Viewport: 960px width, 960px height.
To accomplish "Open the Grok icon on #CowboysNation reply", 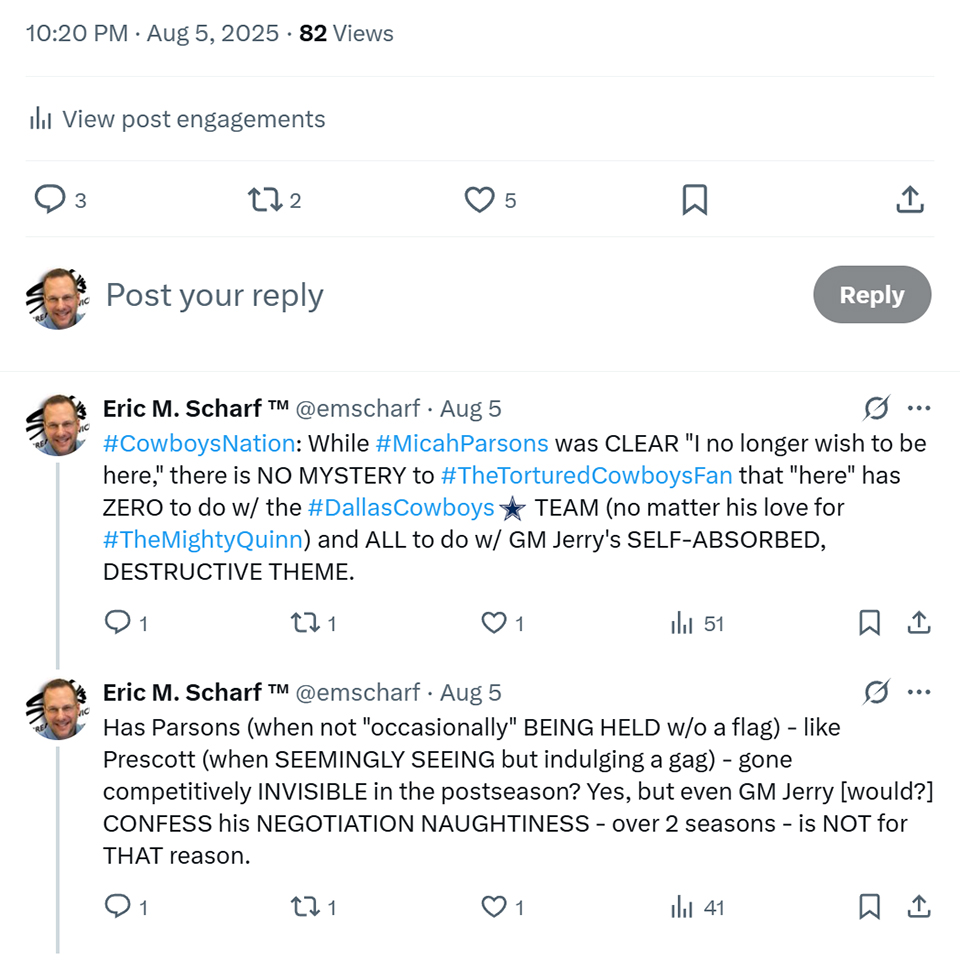I will [x=876, y=408].
